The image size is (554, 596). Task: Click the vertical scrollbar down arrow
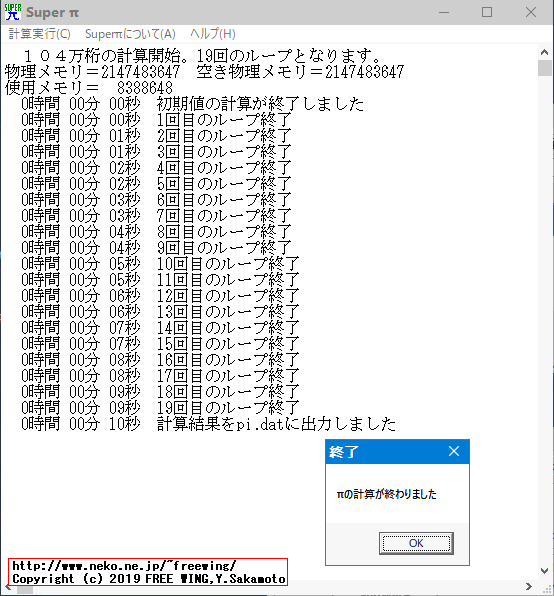click(545, 571)
